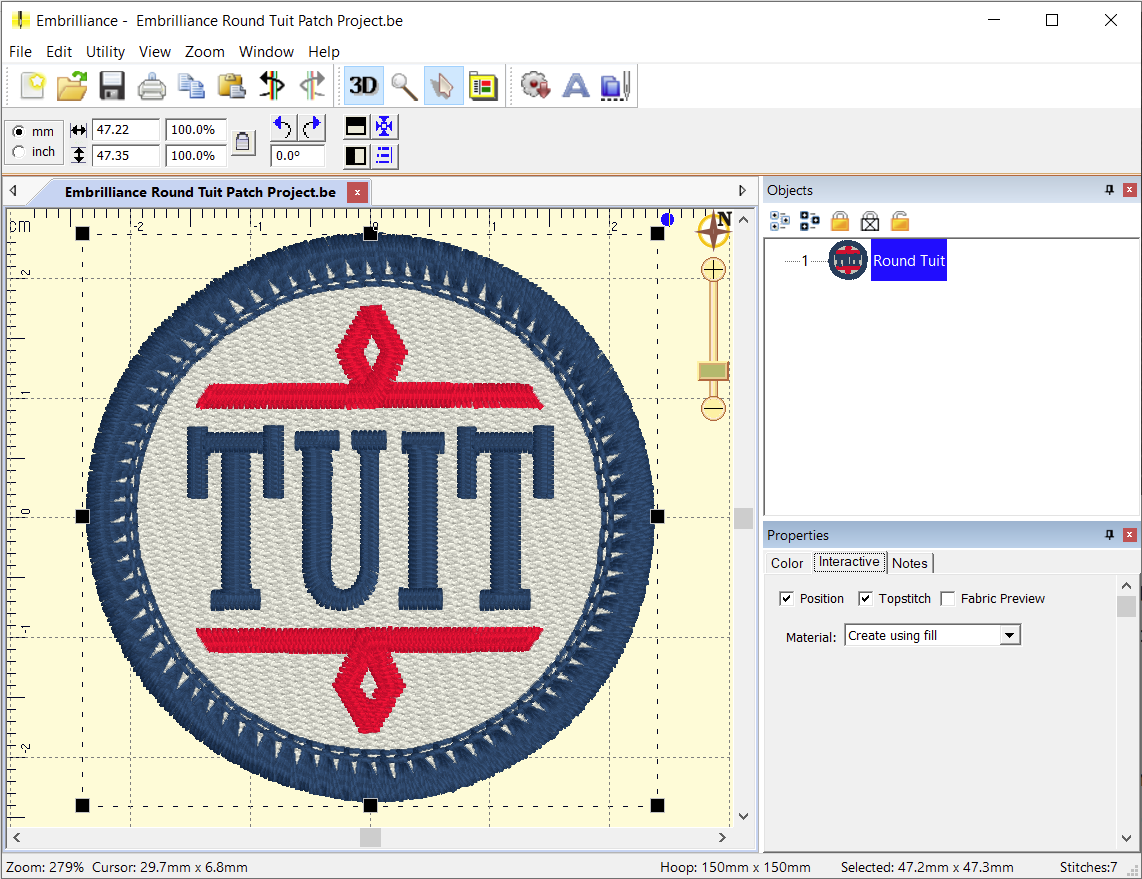Close the Round Tuit Patch Project tab
This screenshot has width=1142, height=879.
pyautogui.click(x=357, y=192)
